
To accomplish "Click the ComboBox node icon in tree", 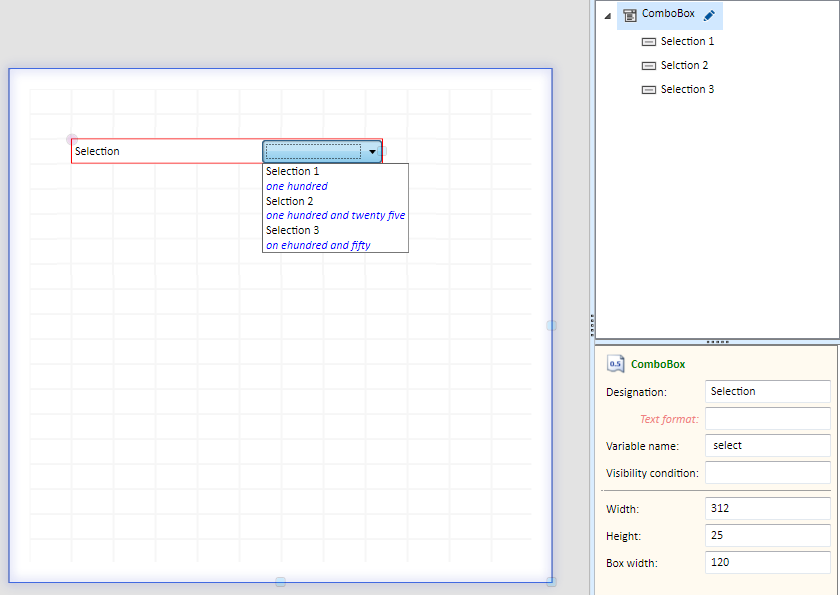I will (630, 15).
